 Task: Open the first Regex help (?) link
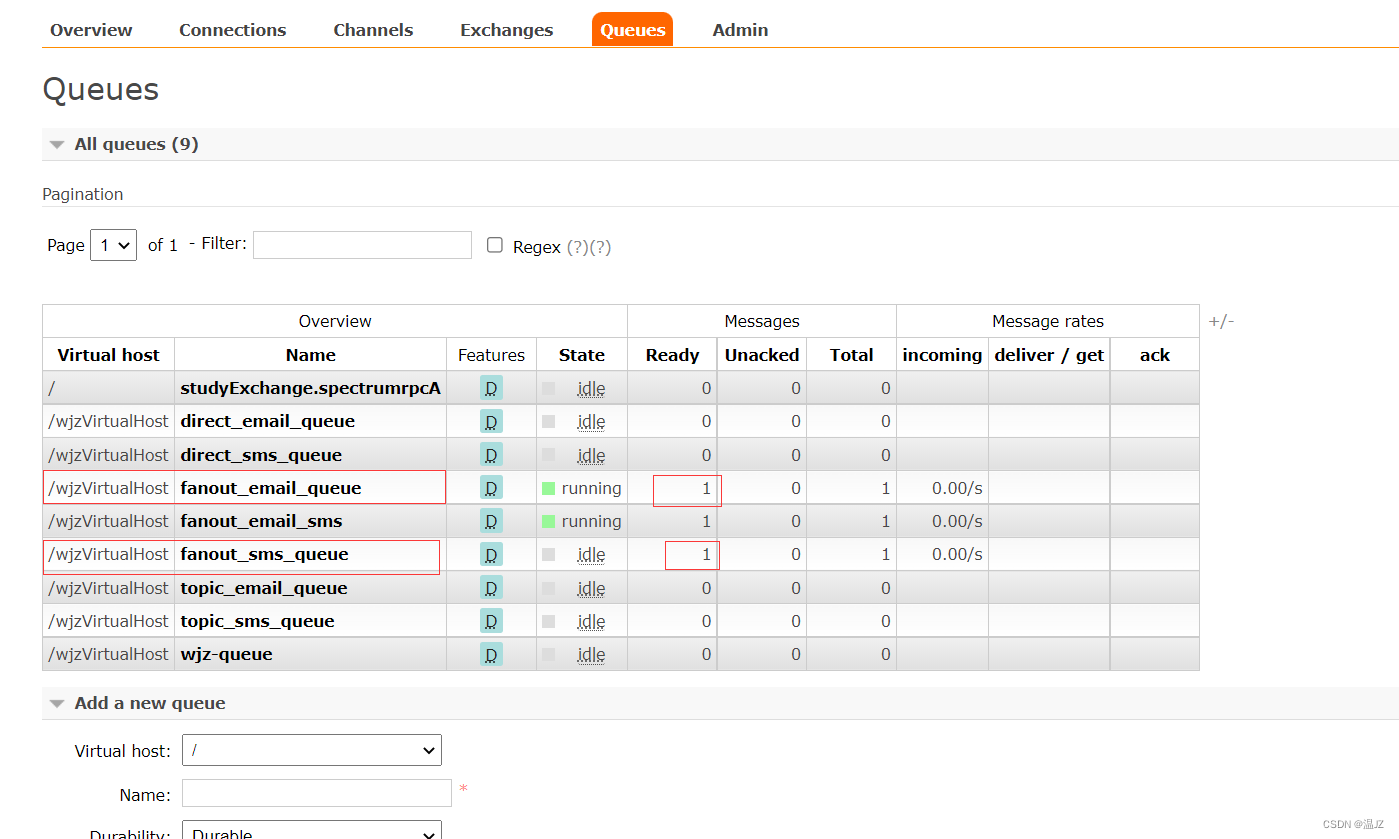(578, 247)
